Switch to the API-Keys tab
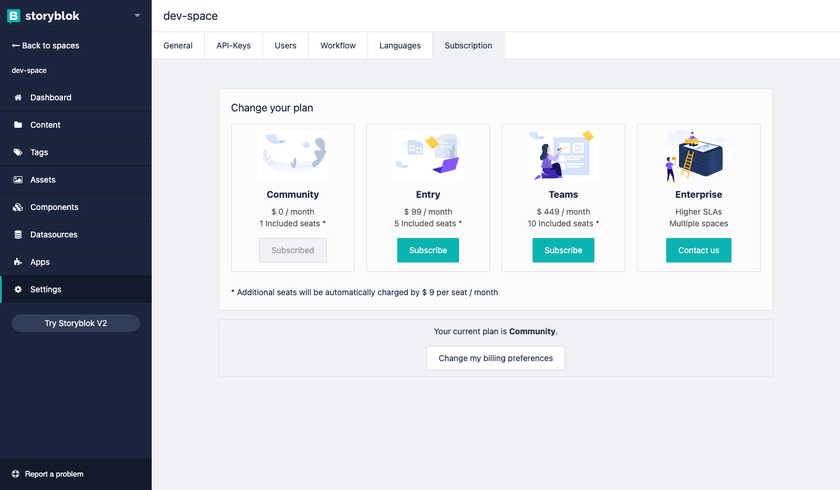The width and height of the screenshot is (840, 490). [234, 46]
